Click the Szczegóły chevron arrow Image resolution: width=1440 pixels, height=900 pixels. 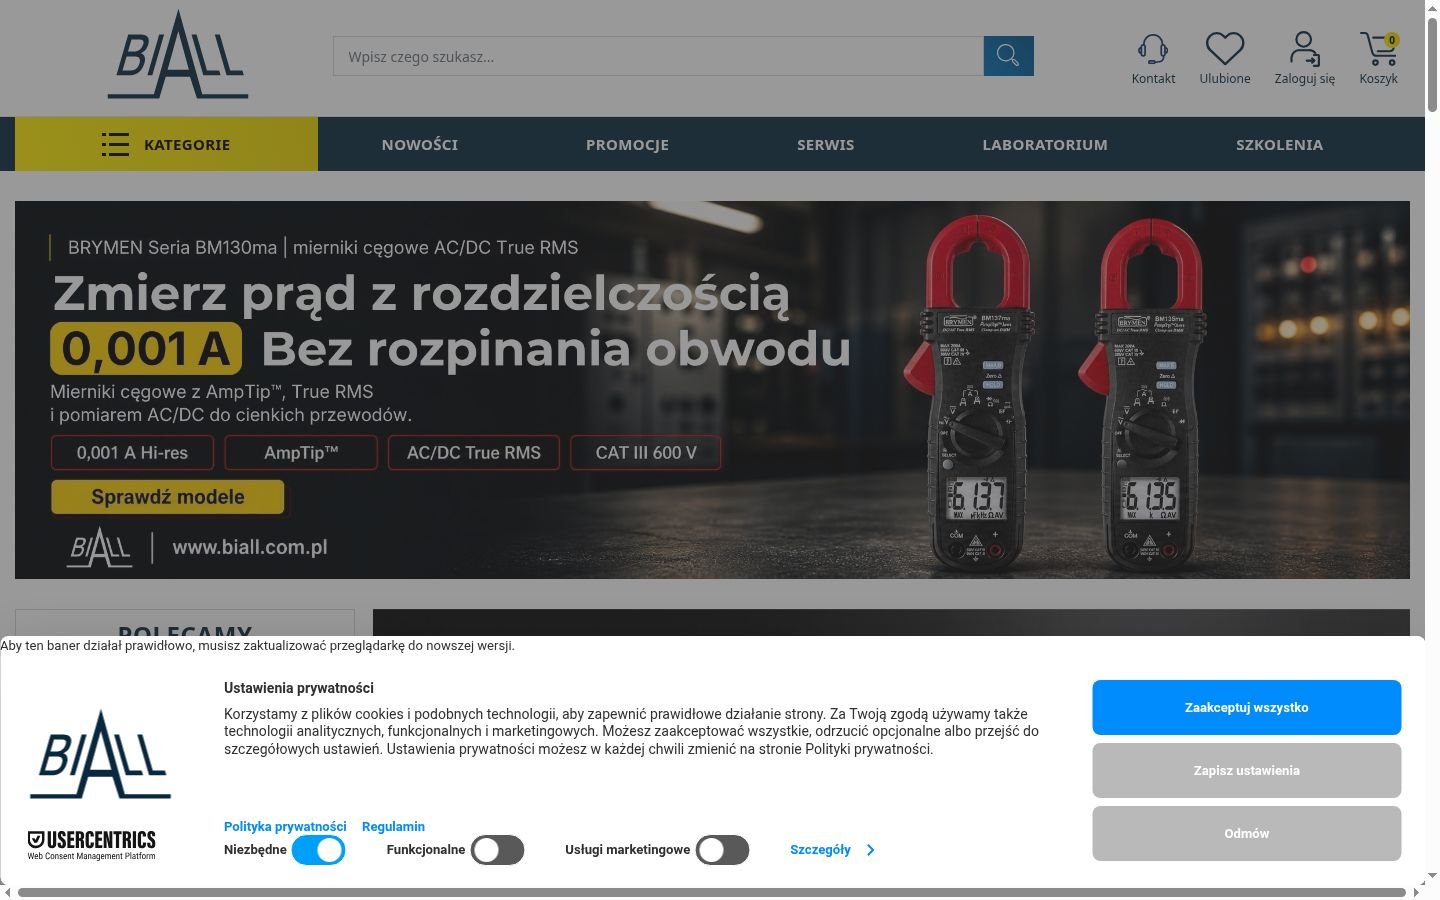[871, 850]
